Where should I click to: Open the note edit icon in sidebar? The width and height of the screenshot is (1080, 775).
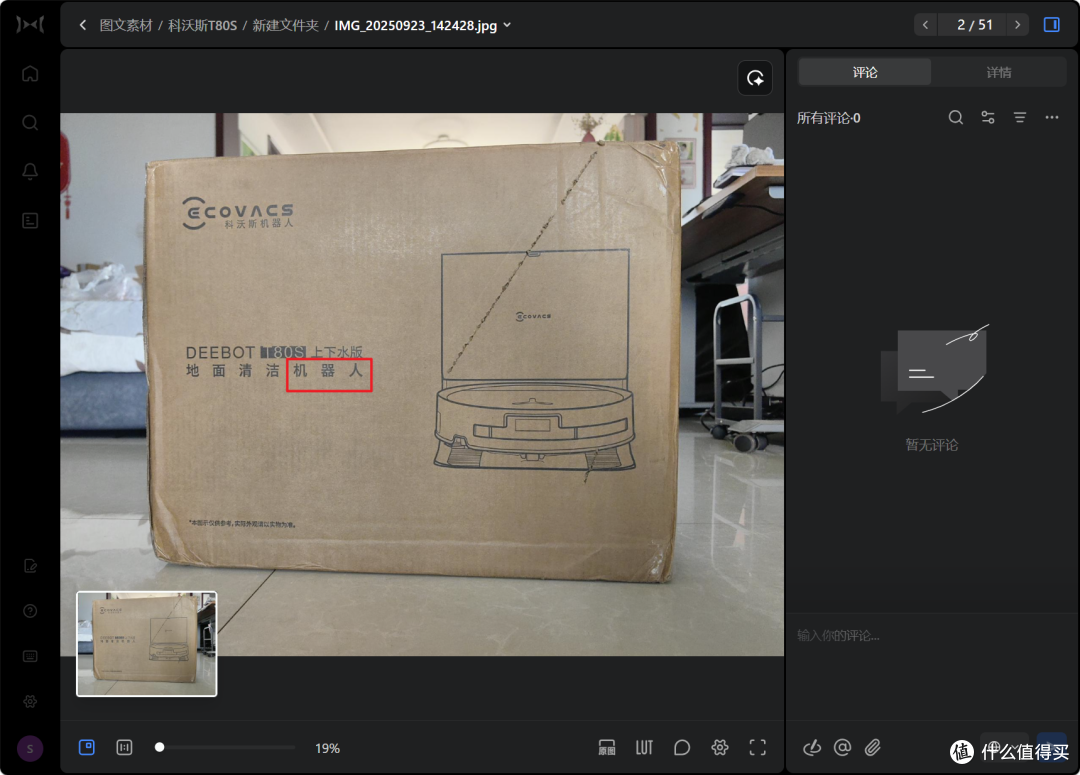(30, 566)
